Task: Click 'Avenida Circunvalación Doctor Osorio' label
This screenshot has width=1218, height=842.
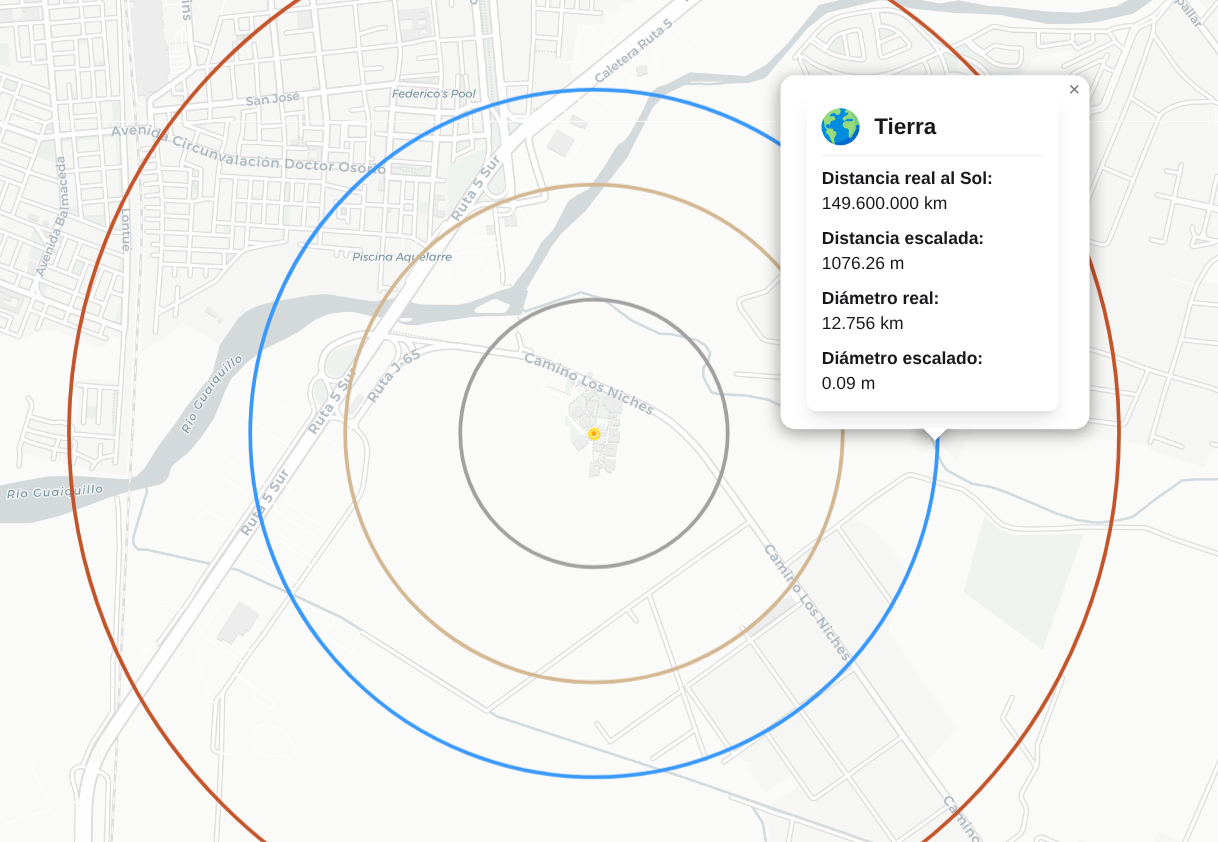Action: [x=248, y=149]
